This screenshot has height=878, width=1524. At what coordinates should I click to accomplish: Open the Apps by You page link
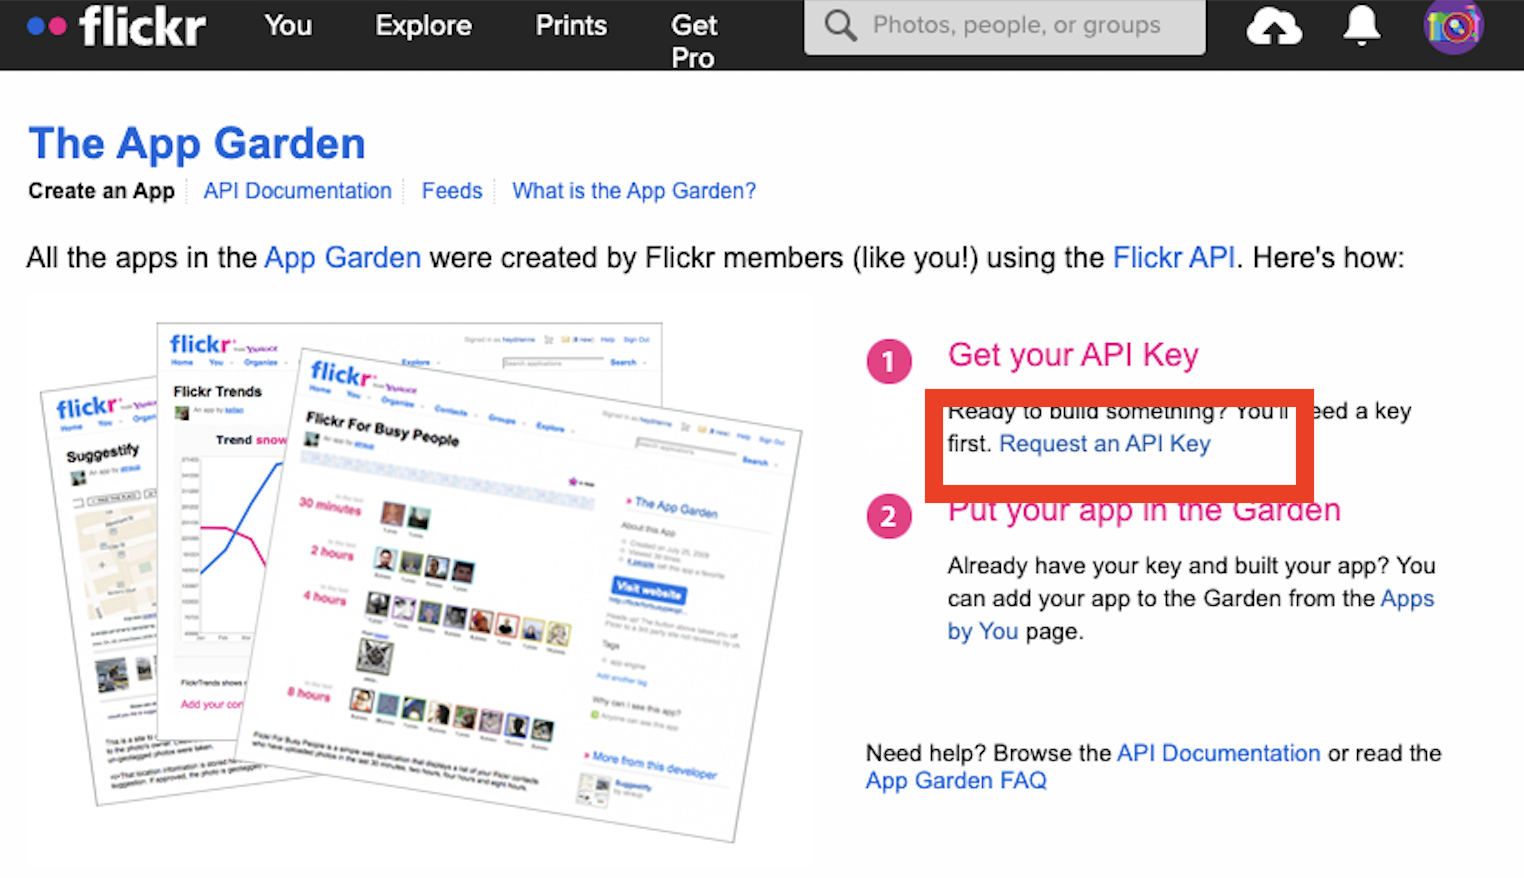tap(1190, 615)
